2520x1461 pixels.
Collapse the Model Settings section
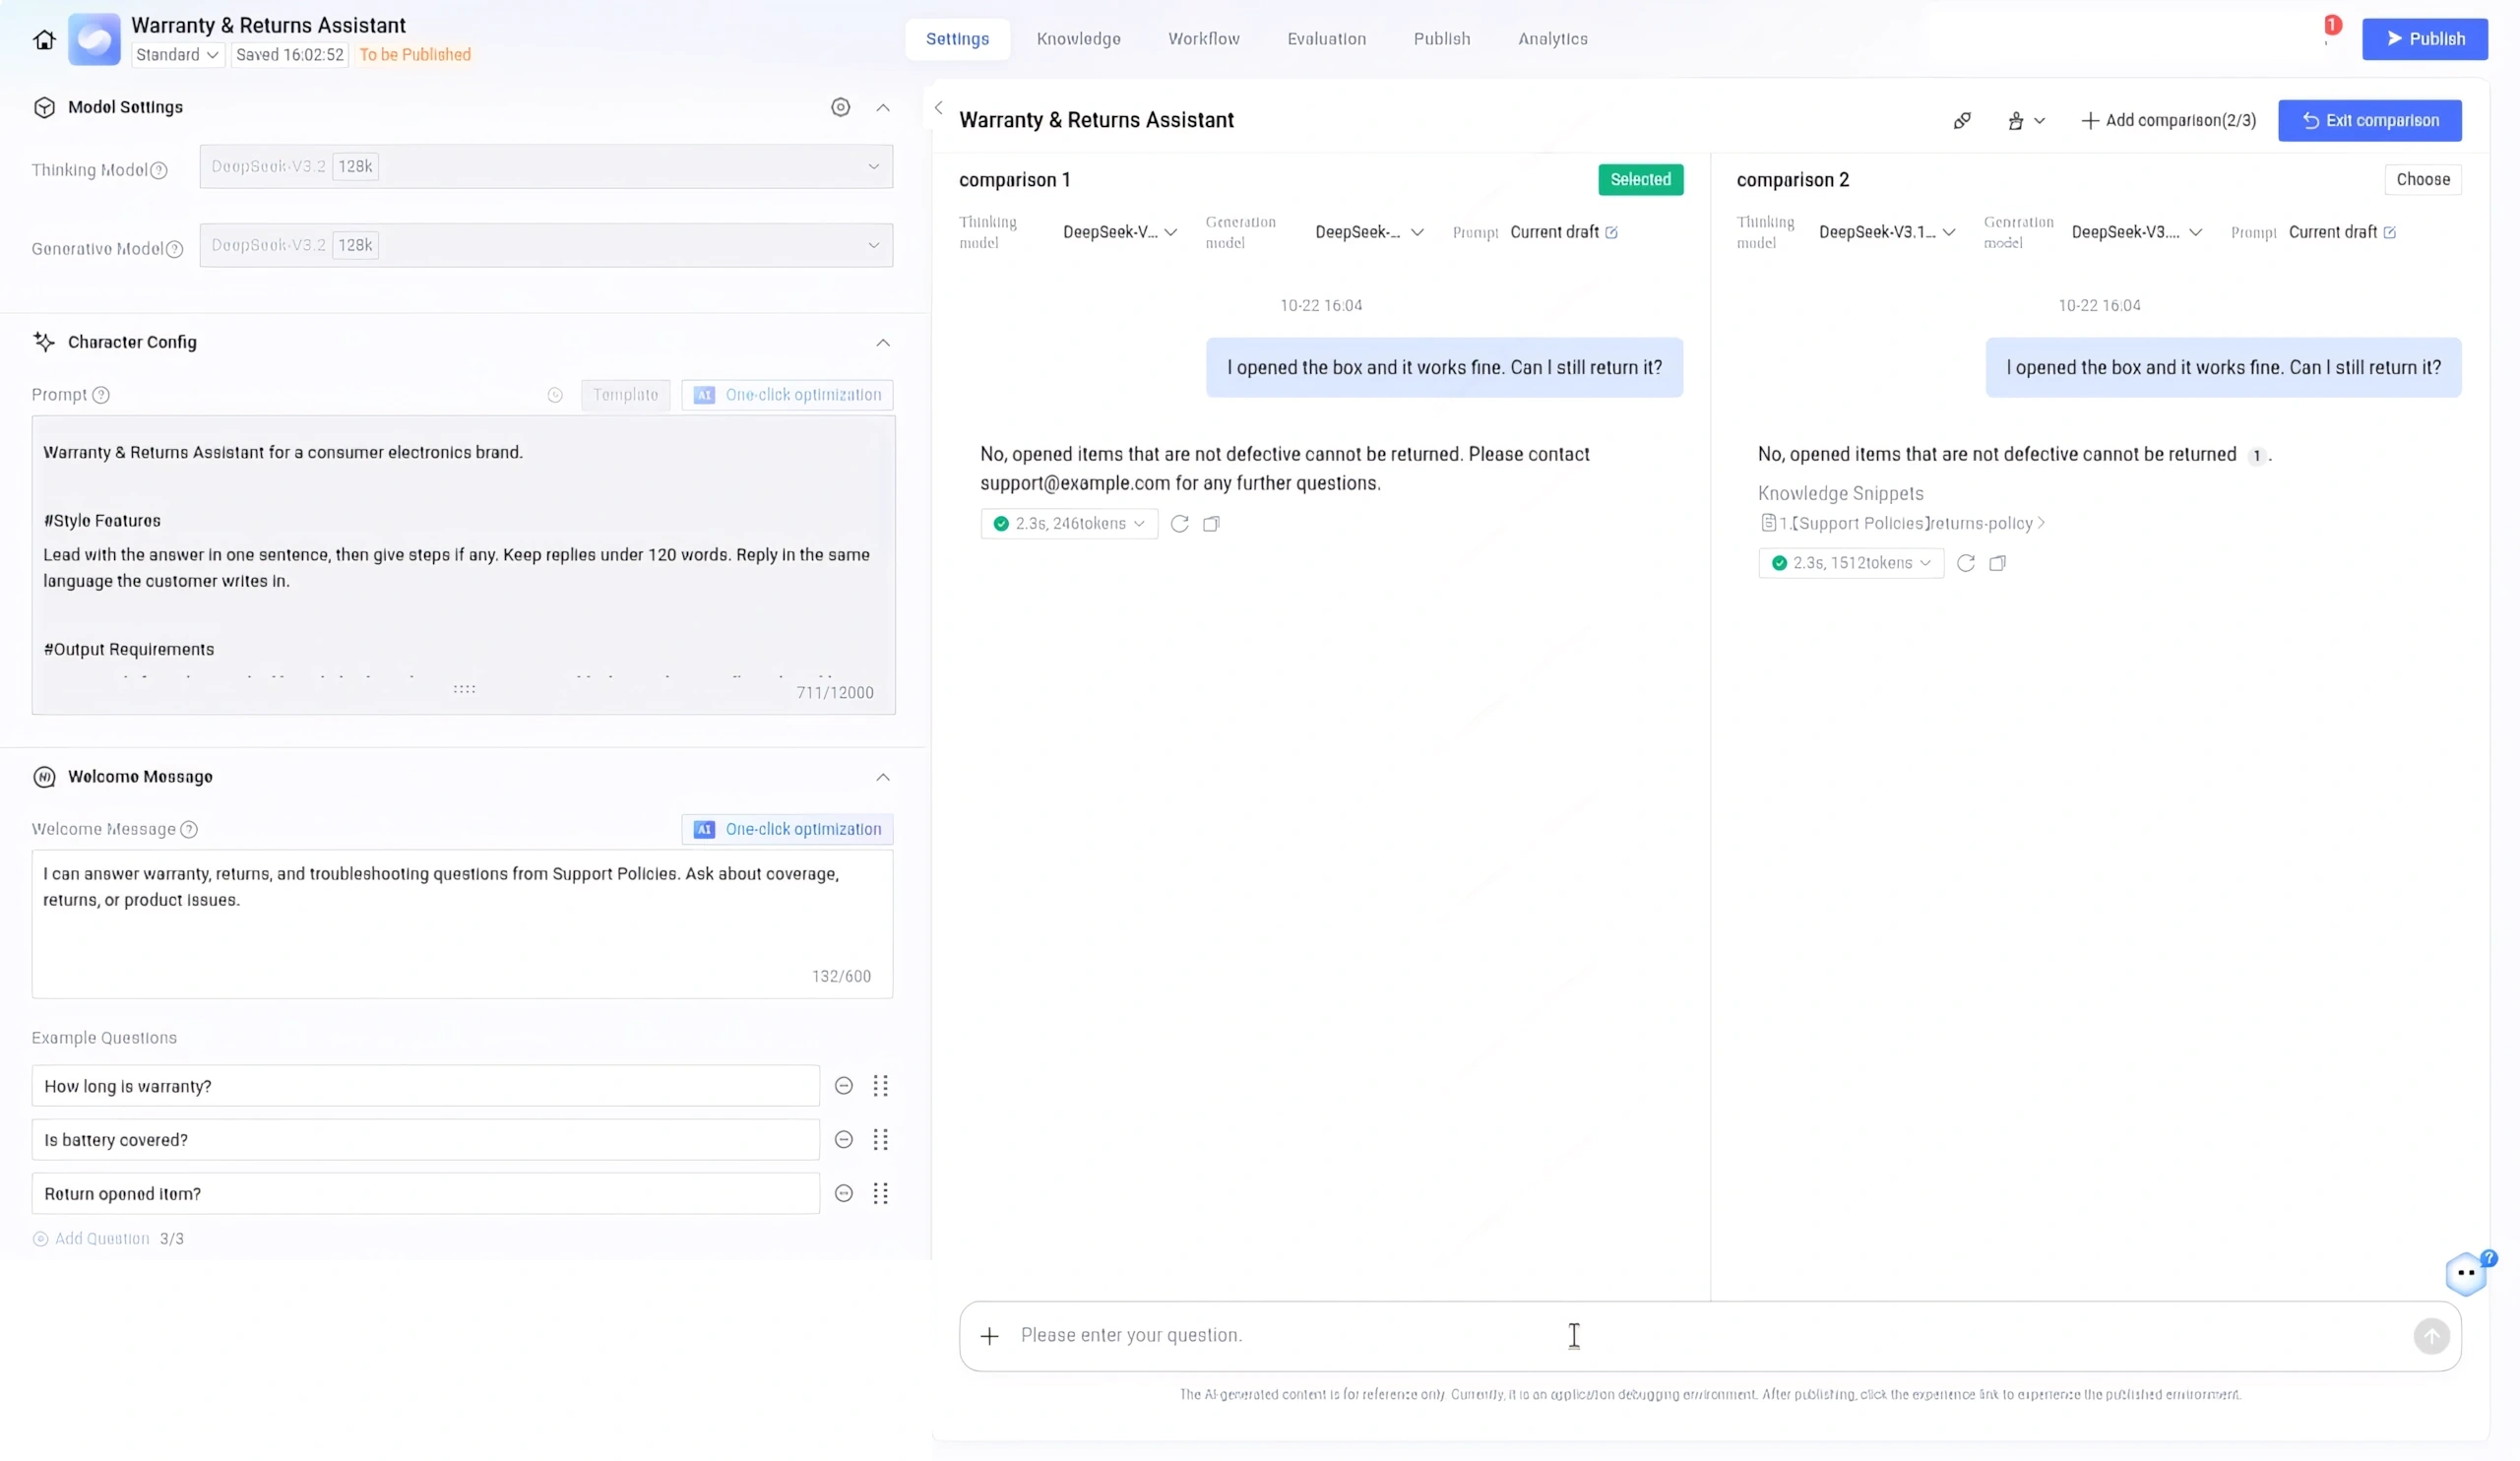point(882,107)
